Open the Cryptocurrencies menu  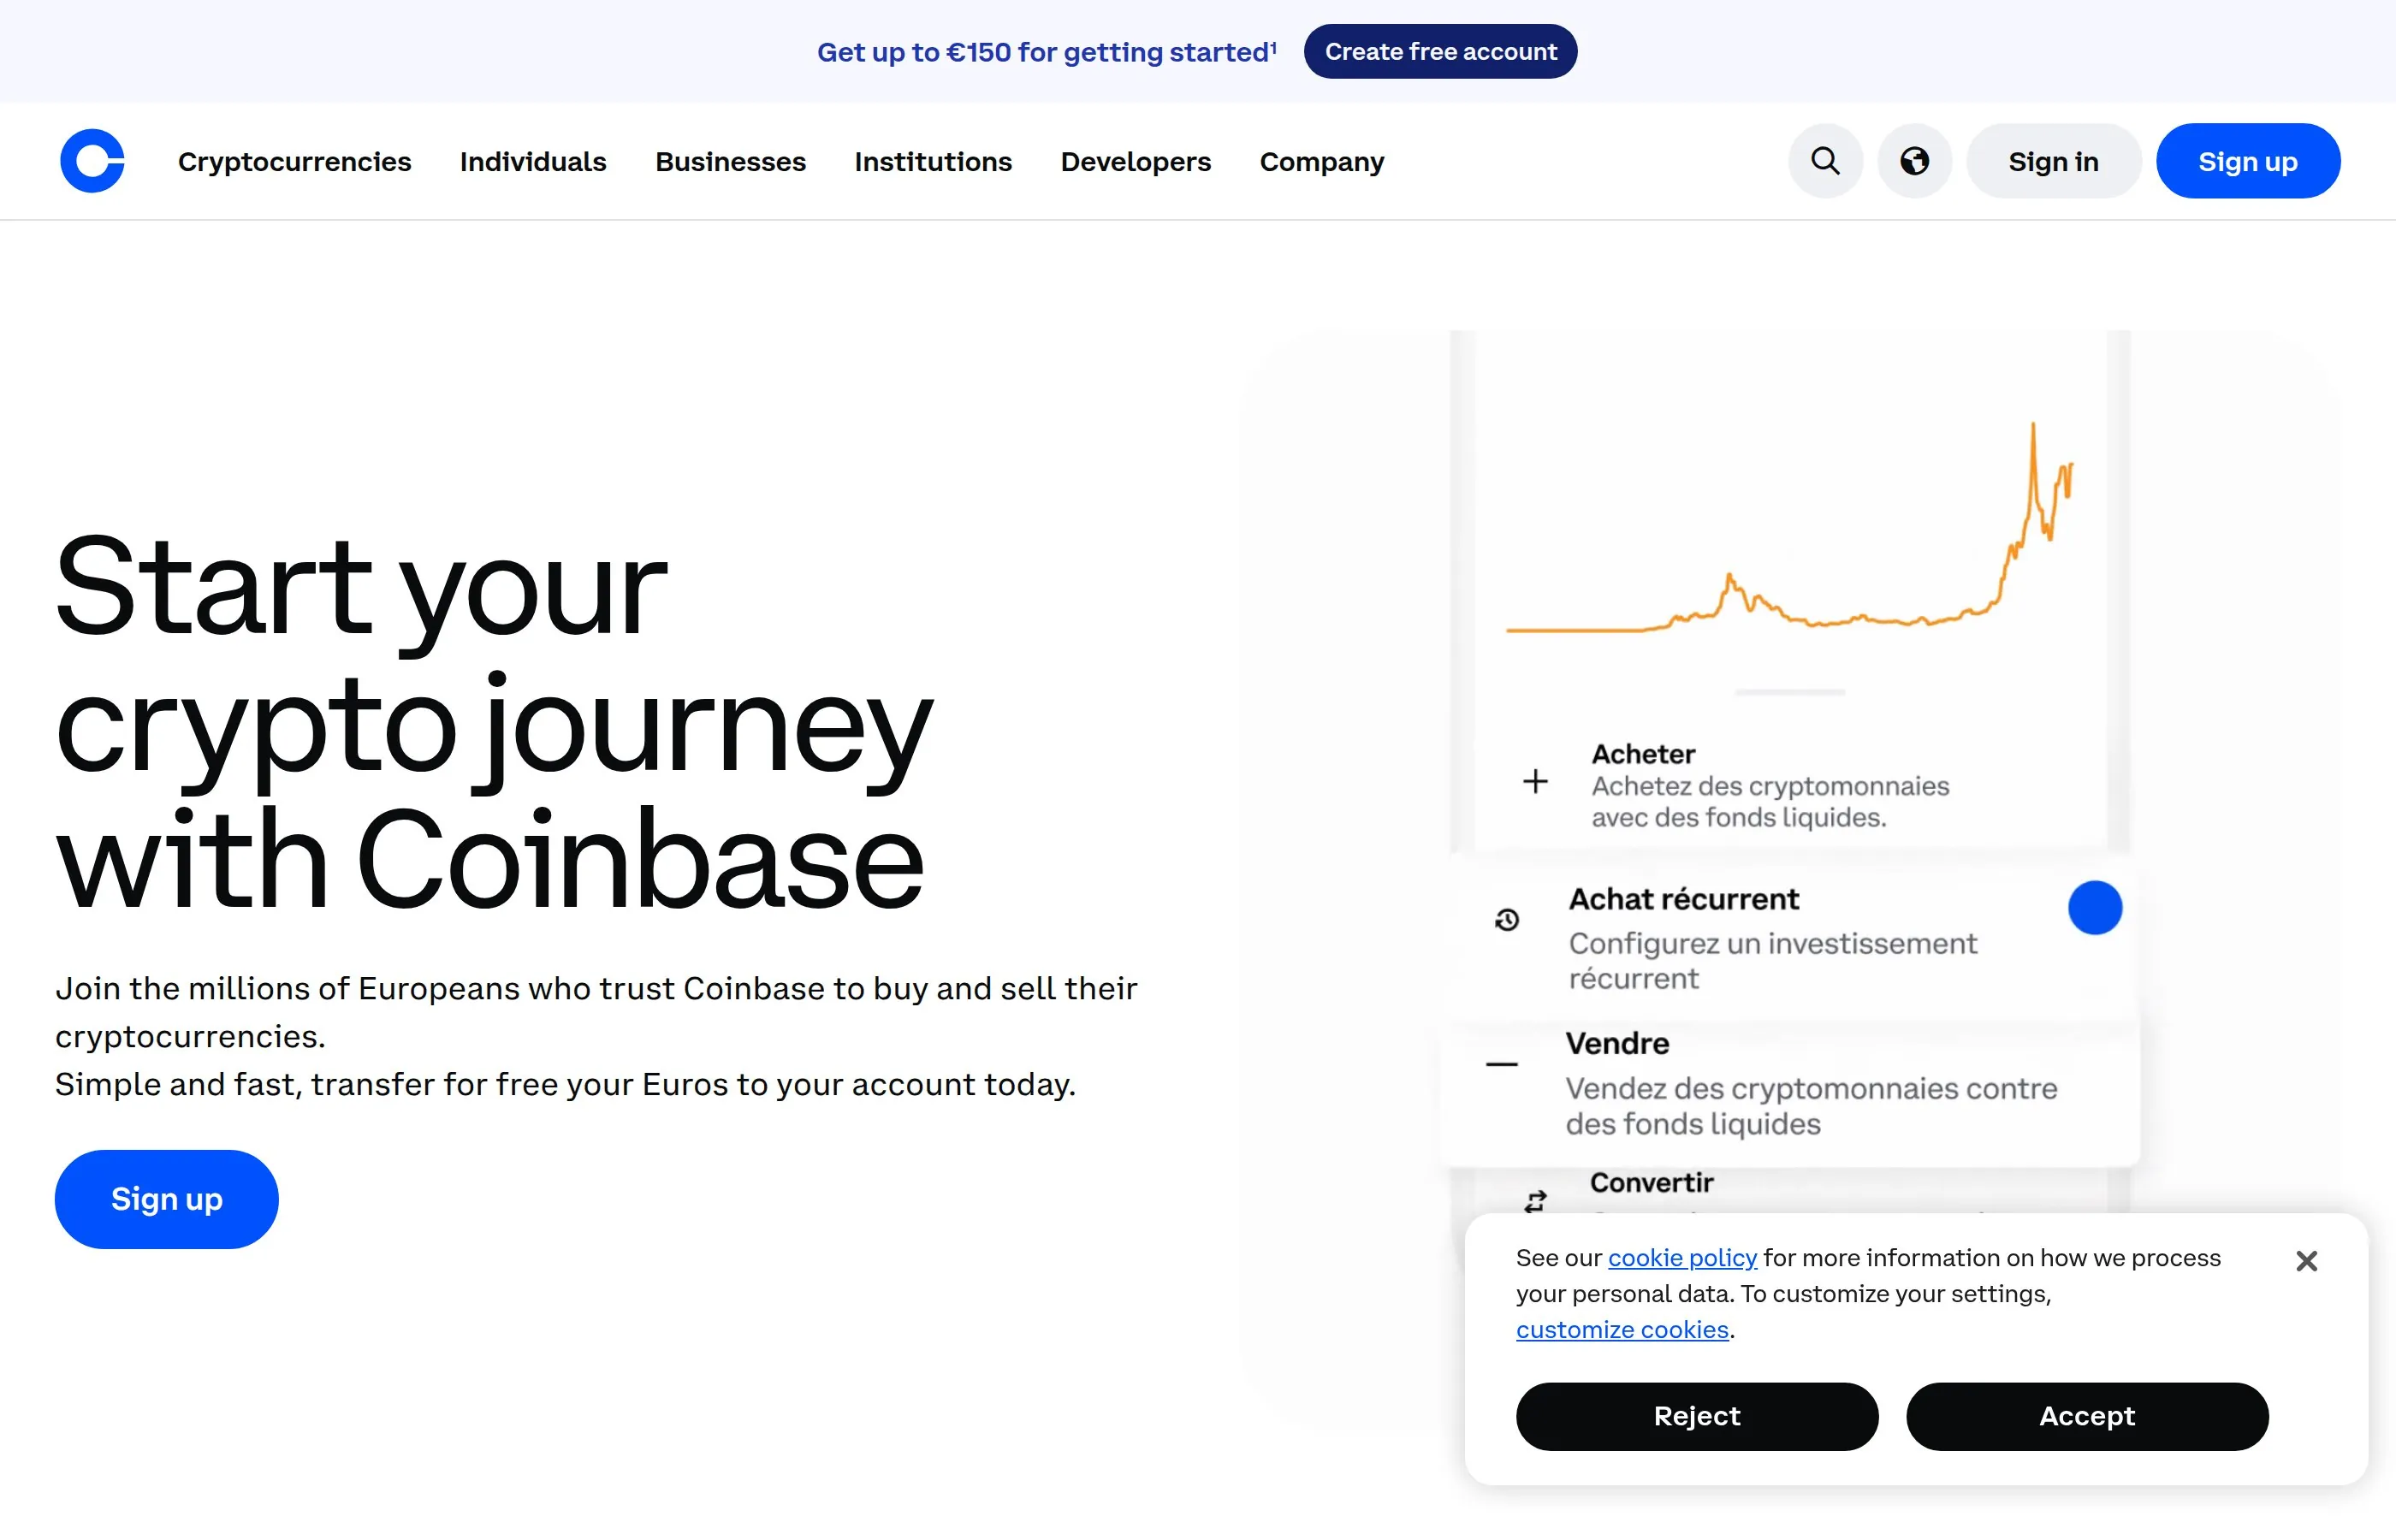tap(294, 161)
